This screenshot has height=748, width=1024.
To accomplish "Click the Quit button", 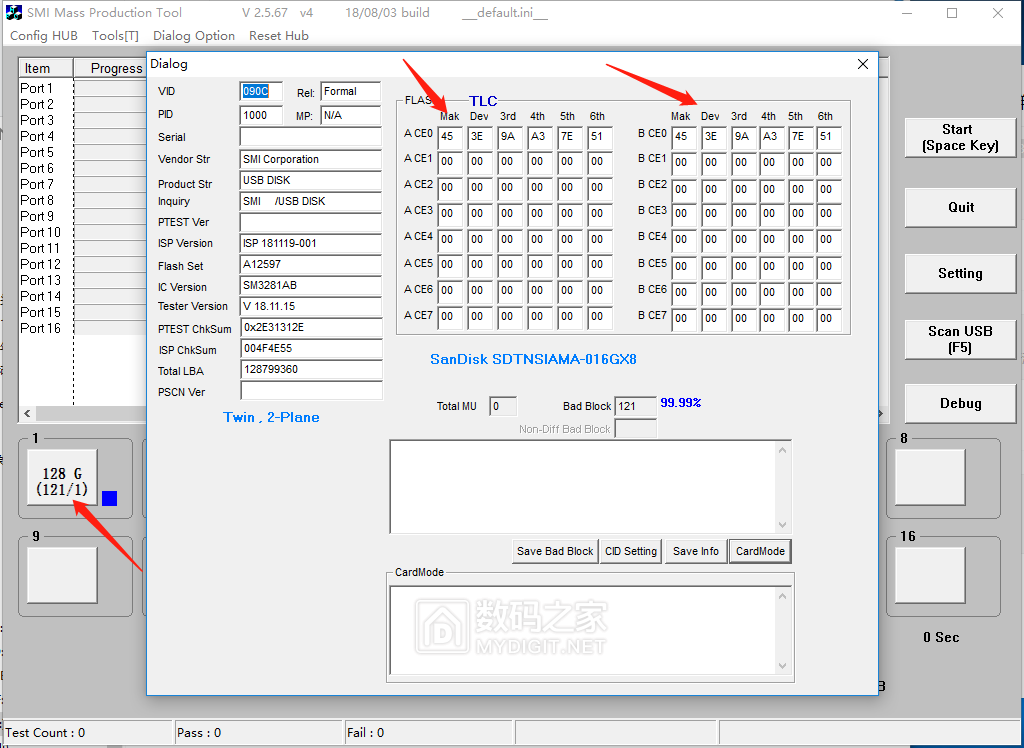I will 960,207.
